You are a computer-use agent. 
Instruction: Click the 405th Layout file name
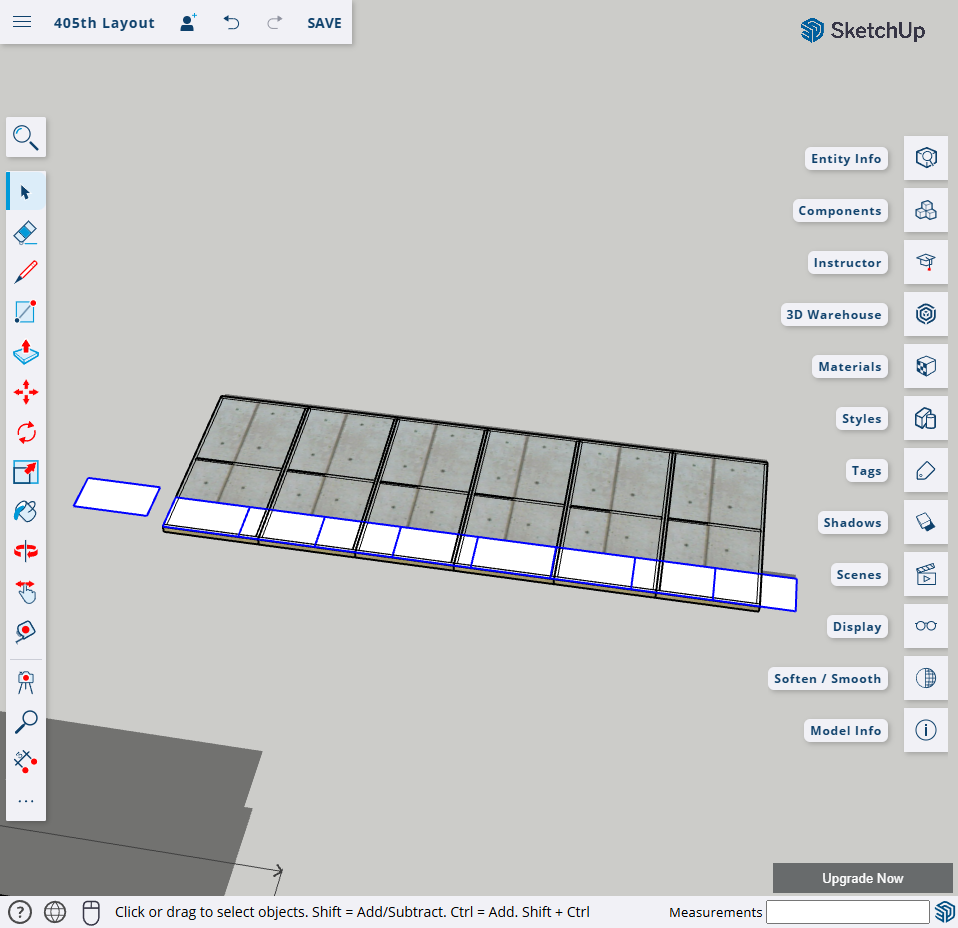(104, 23)
